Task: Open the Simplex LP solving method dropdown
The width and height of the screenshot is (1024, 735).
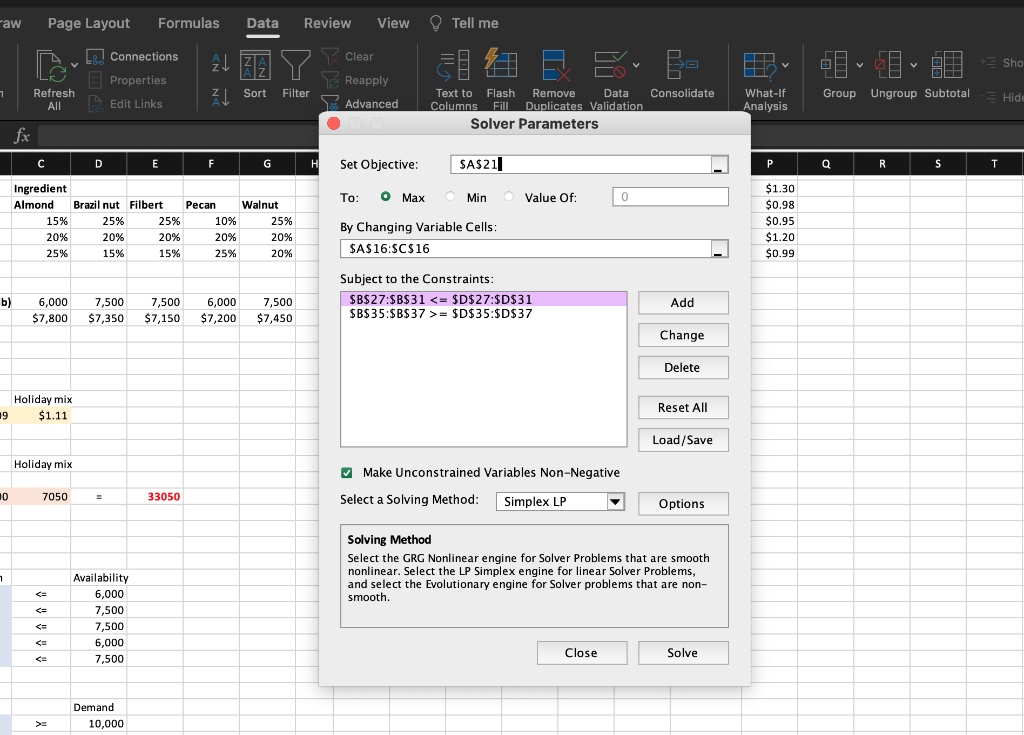Action: tap(615, 502)
